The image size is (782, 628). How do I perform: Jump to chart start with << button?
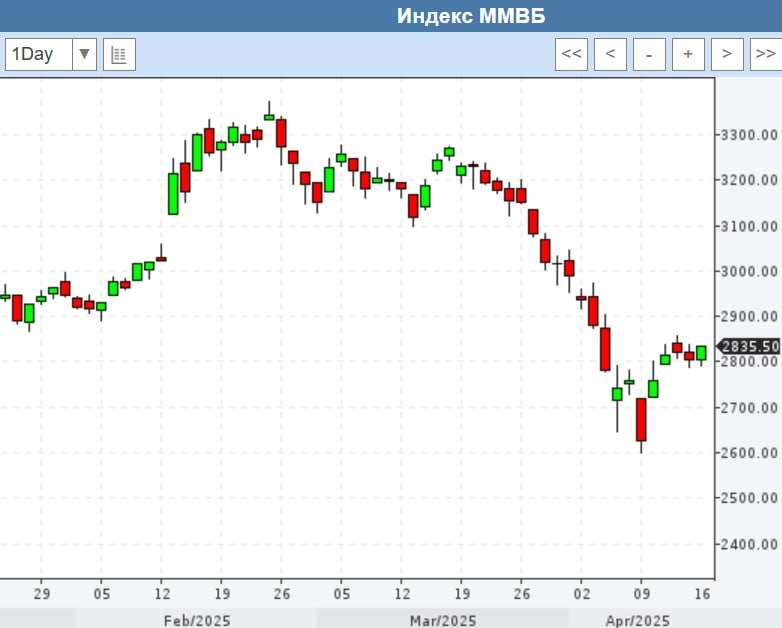click(571, 54)
